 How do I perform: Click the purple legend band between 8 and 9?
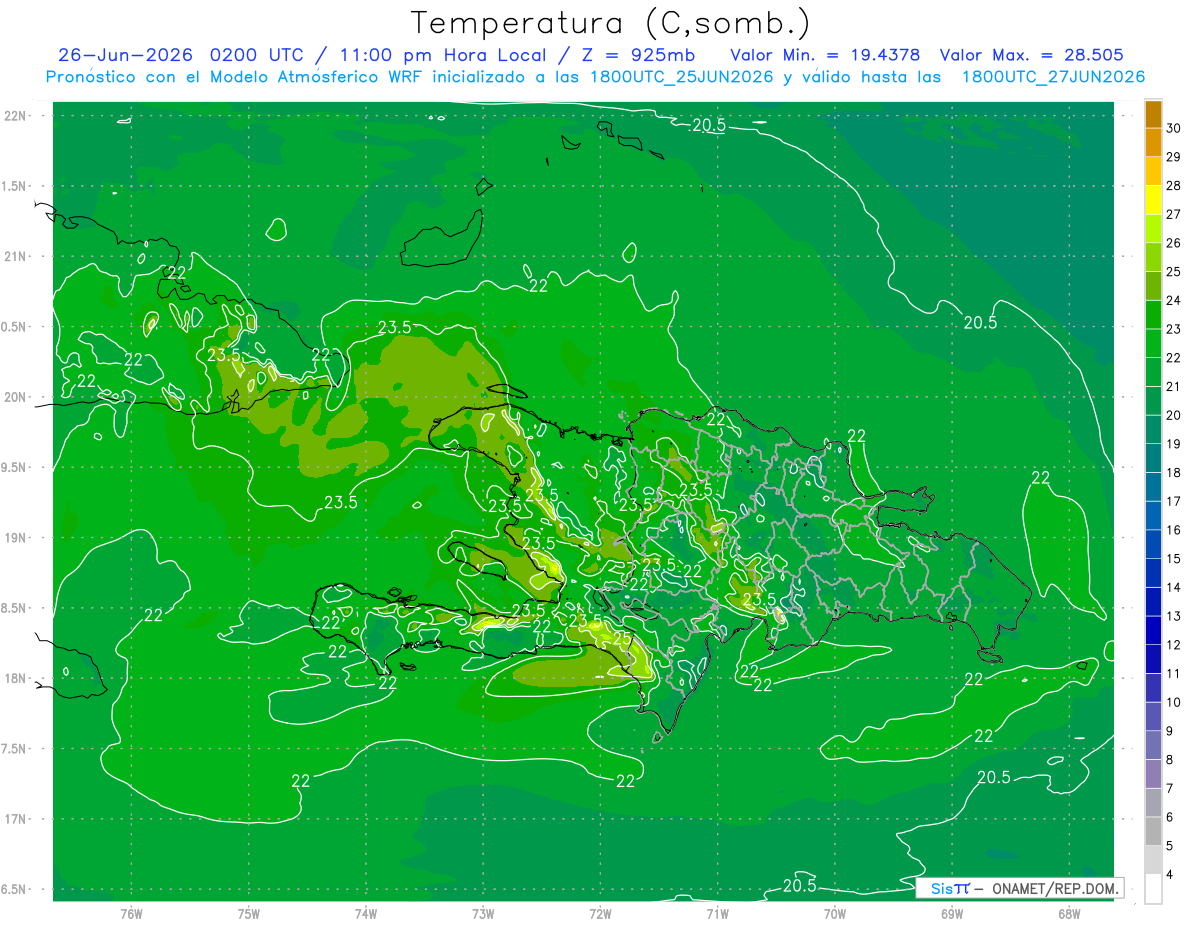(1153, 746)
